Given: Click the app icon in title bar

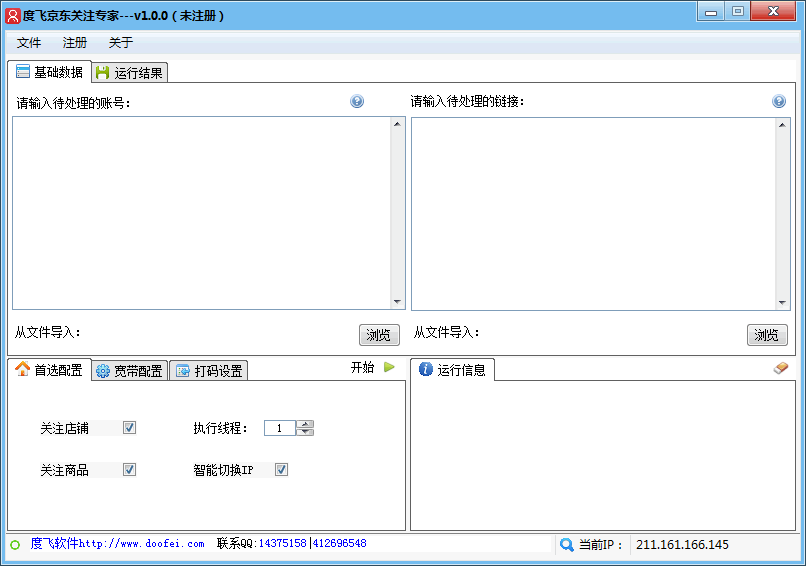Looking at the screenshot, I should tap(12, 15).
